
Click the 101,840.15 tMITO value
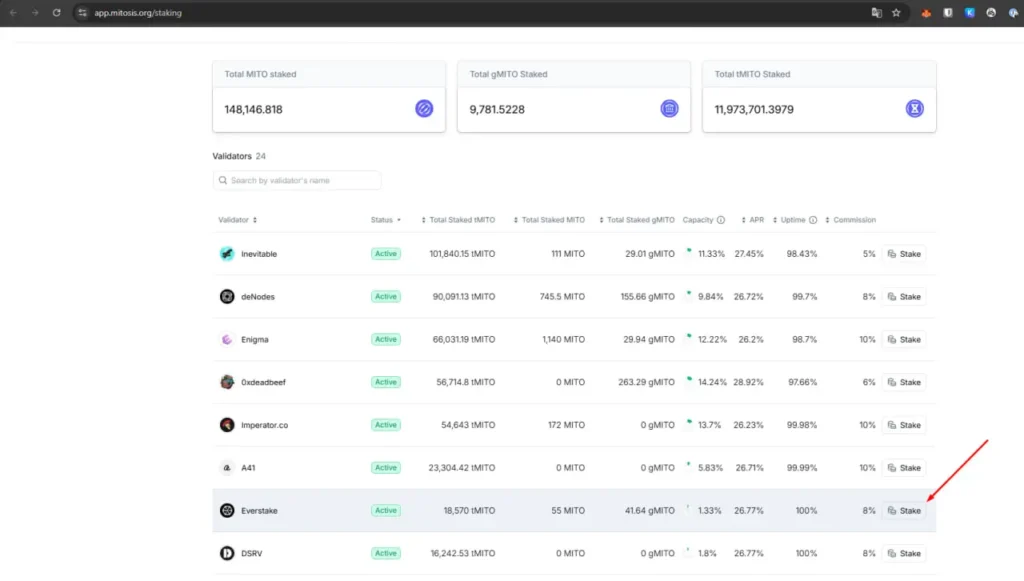point(462,254)
